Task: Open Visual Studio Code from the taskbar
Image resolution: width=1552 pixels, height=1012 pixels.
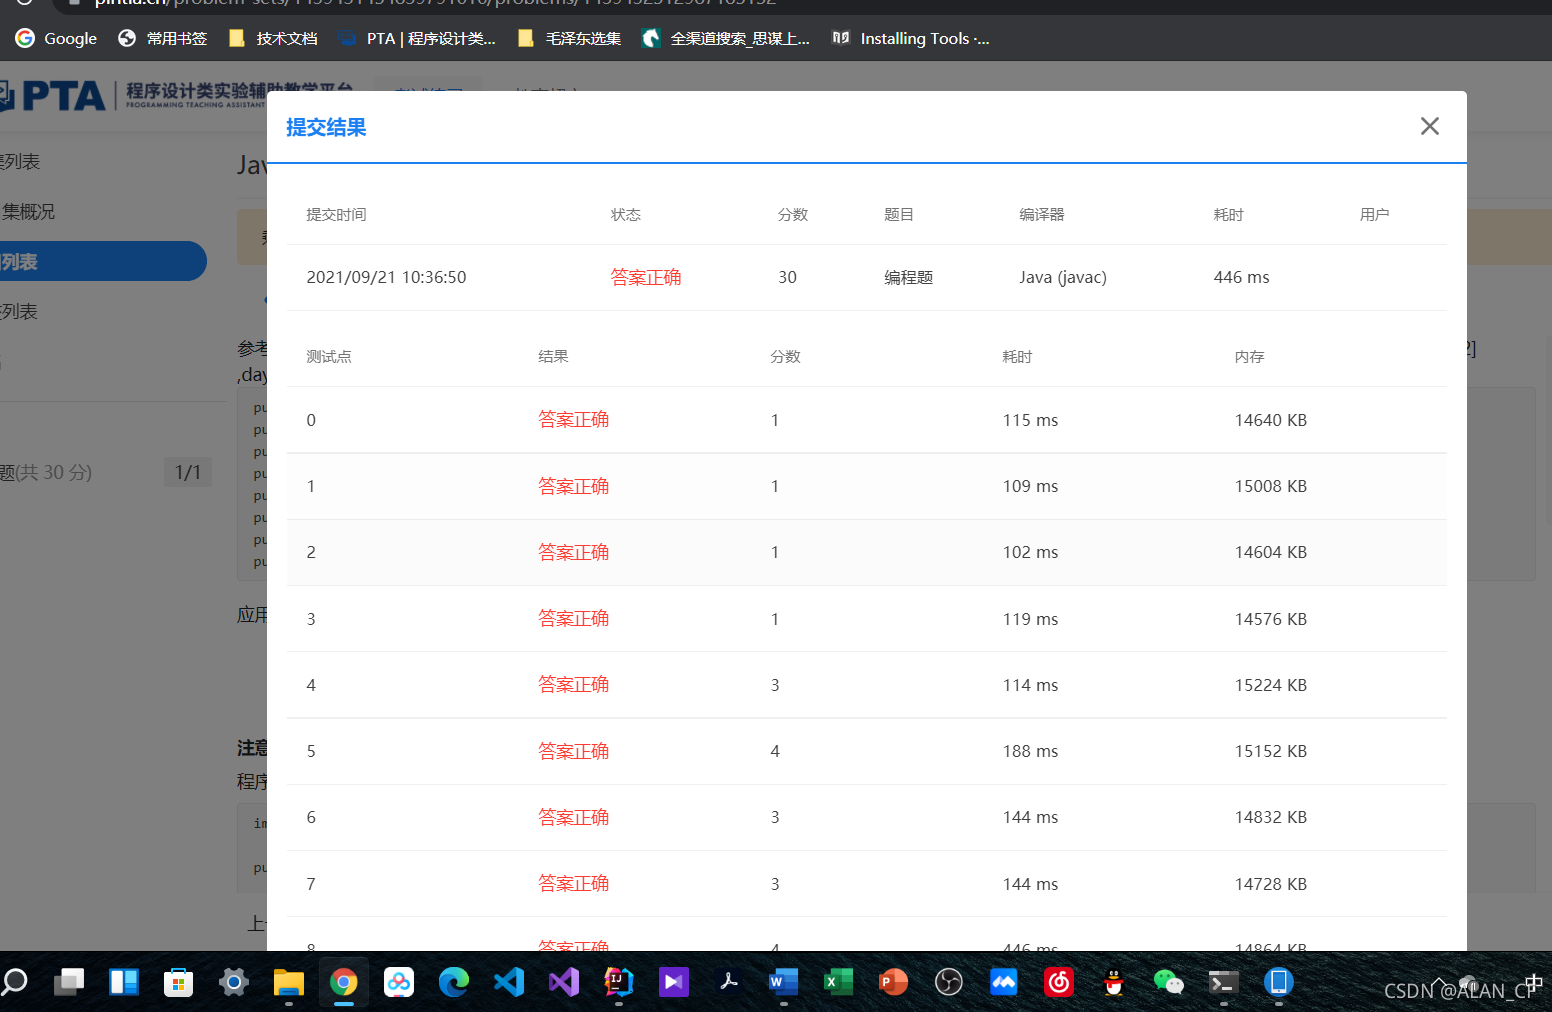Action: tap(509, 982)
